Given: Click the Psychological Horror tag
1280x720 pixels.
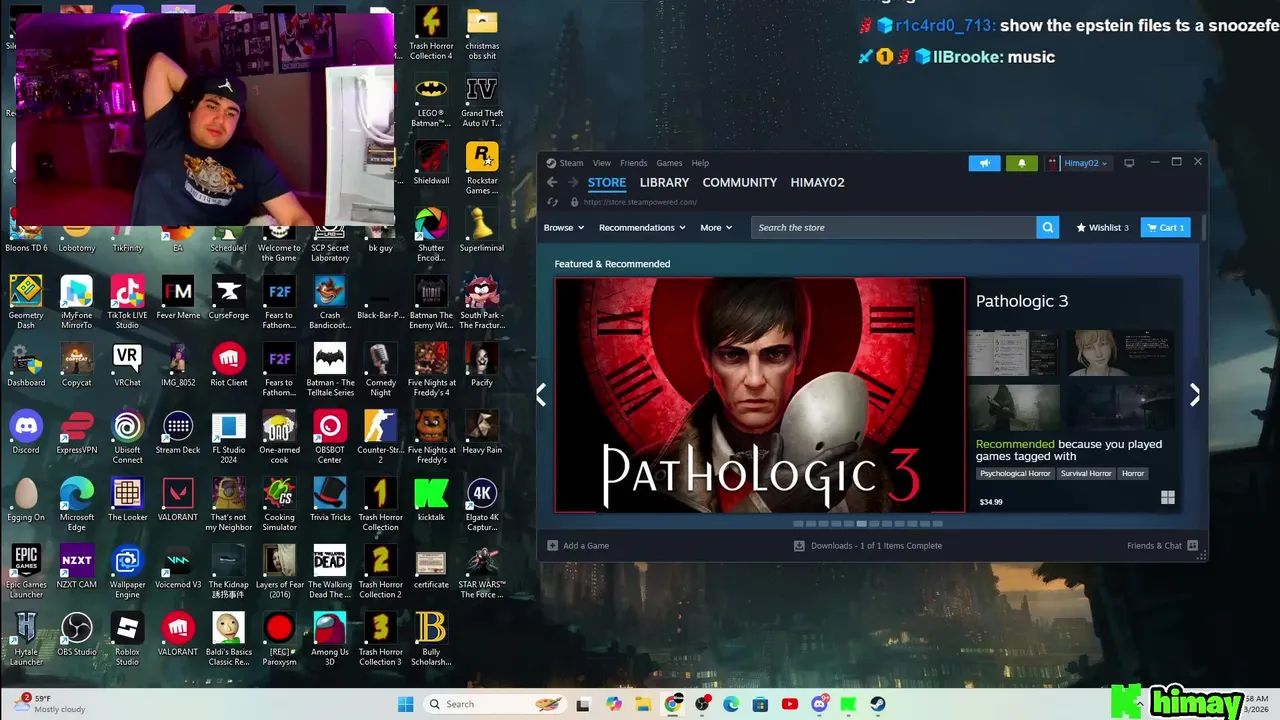Looking at the screenshot, I should point(1015,474).
